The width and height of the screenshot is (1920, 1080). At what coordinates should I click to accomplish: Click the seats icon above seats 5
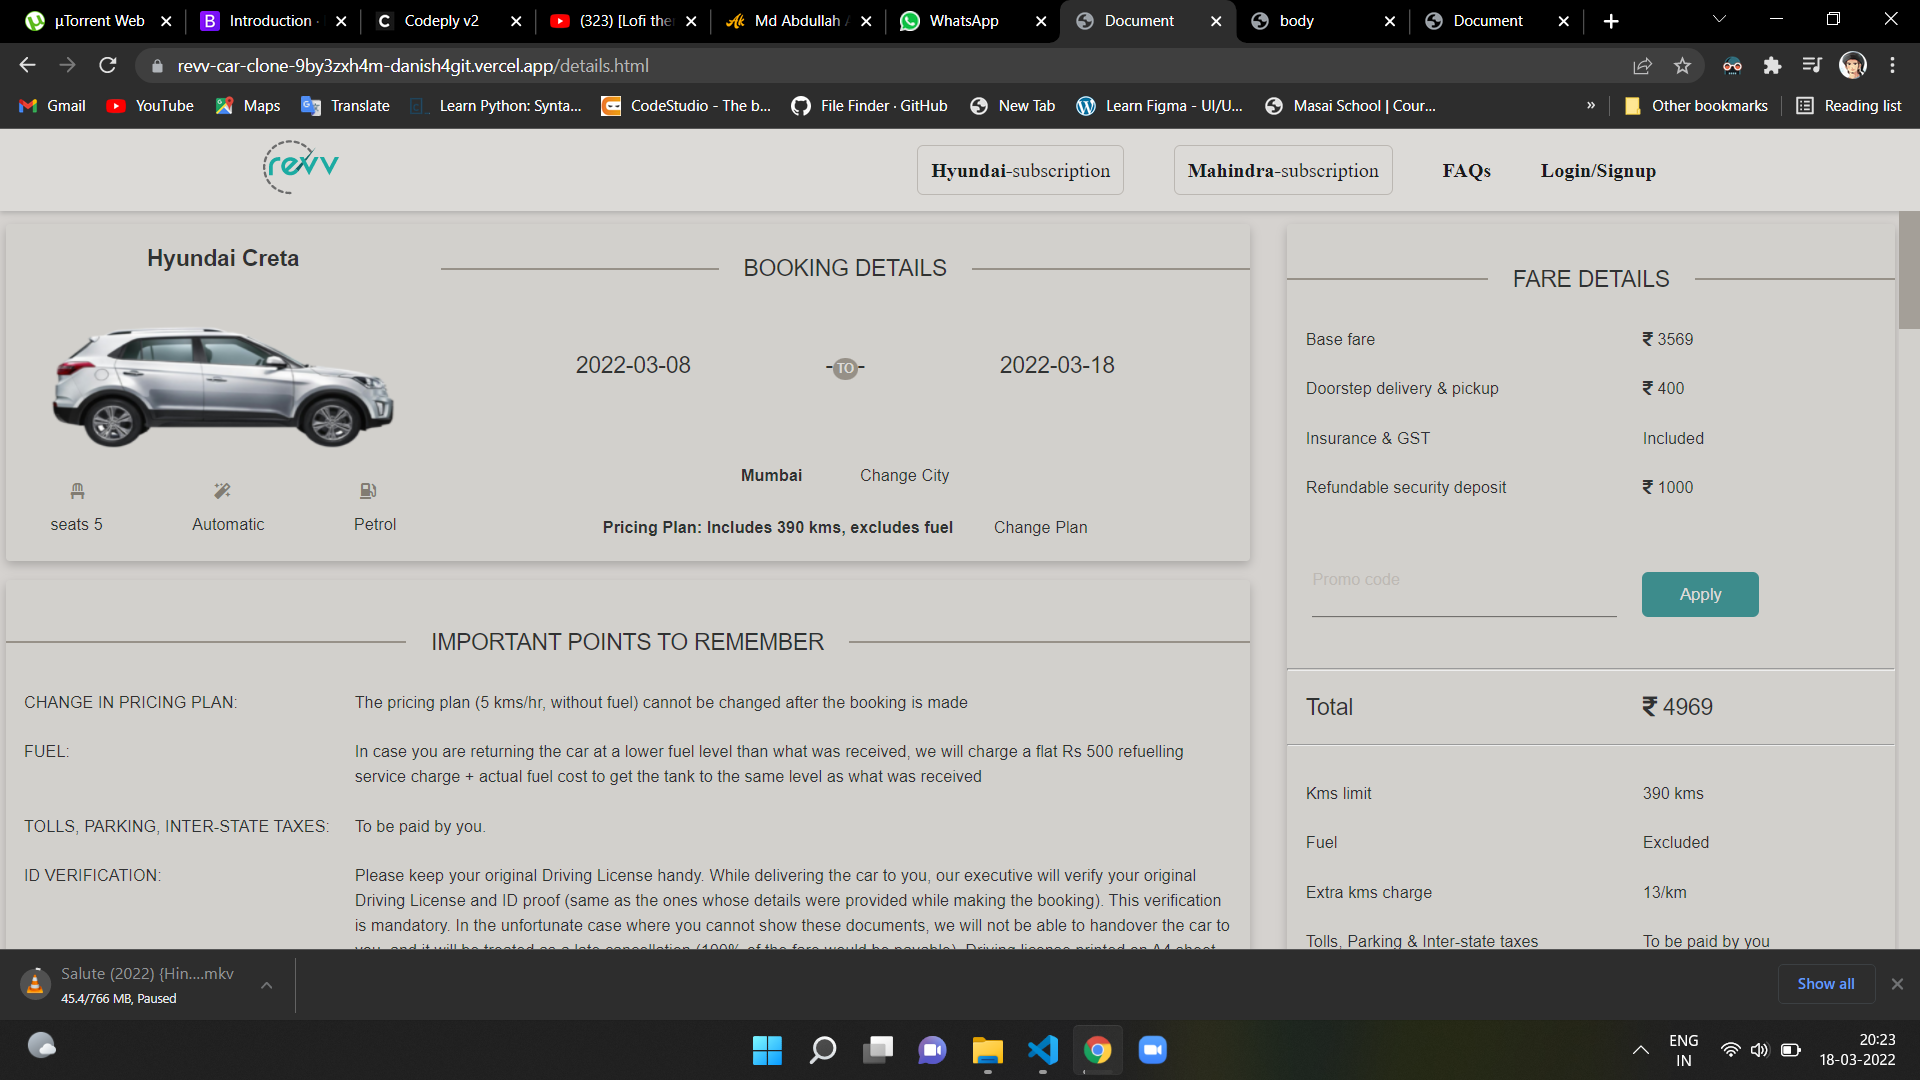[x=77, y=491]
